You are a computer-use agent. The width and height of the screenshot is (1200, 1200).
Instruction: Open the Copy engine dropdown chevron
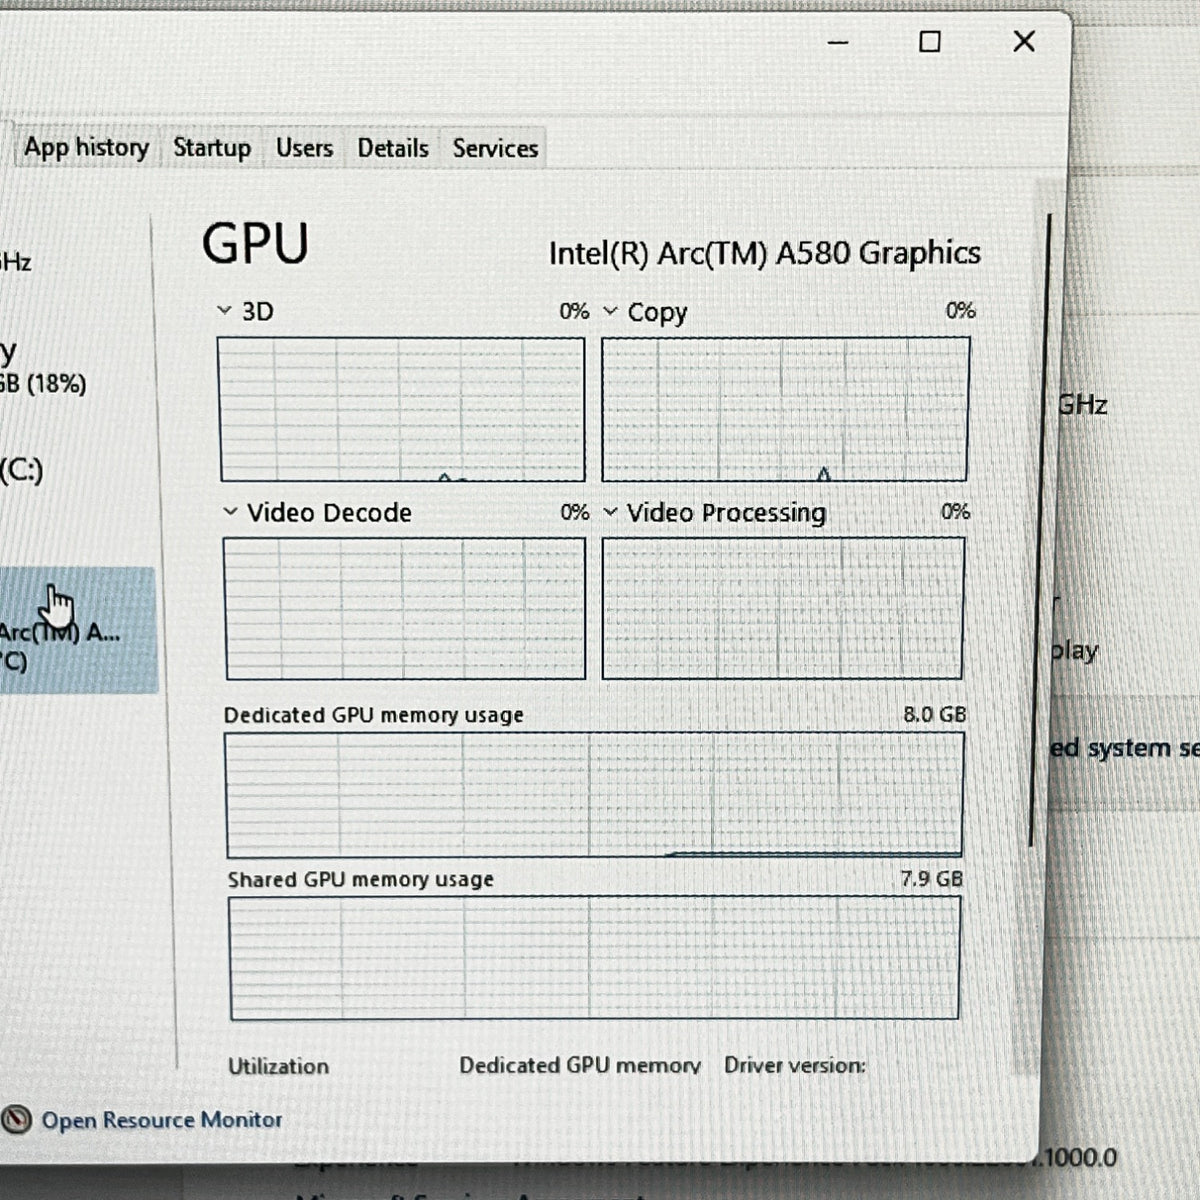(610, 311)
